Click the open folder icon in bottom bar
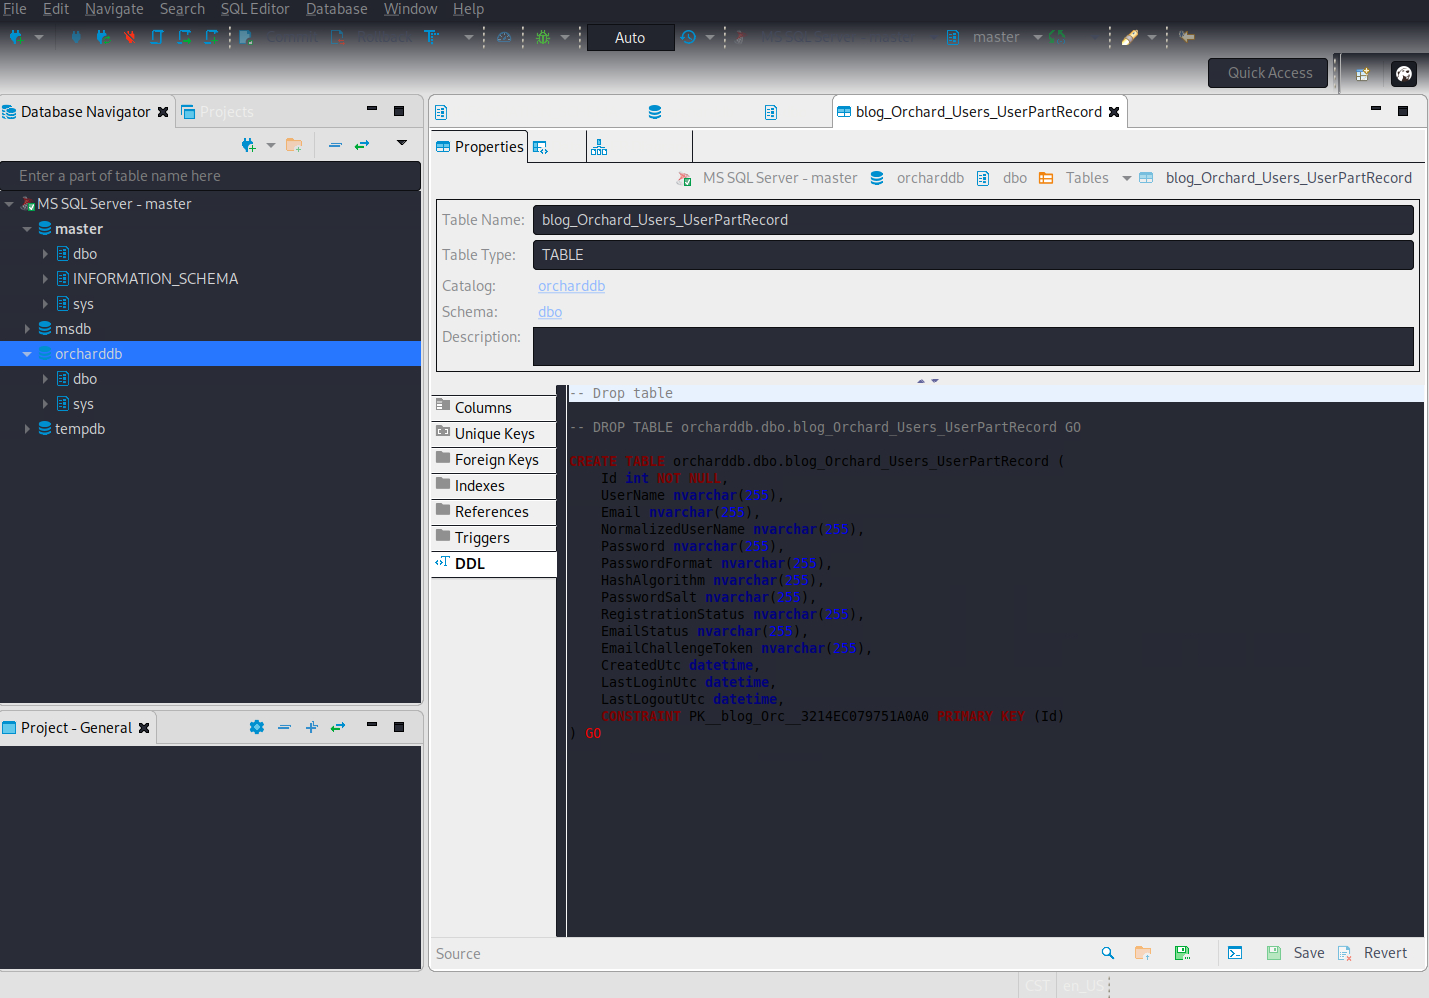Screen dimensions: 1429x998 (x=1143, y=953)
